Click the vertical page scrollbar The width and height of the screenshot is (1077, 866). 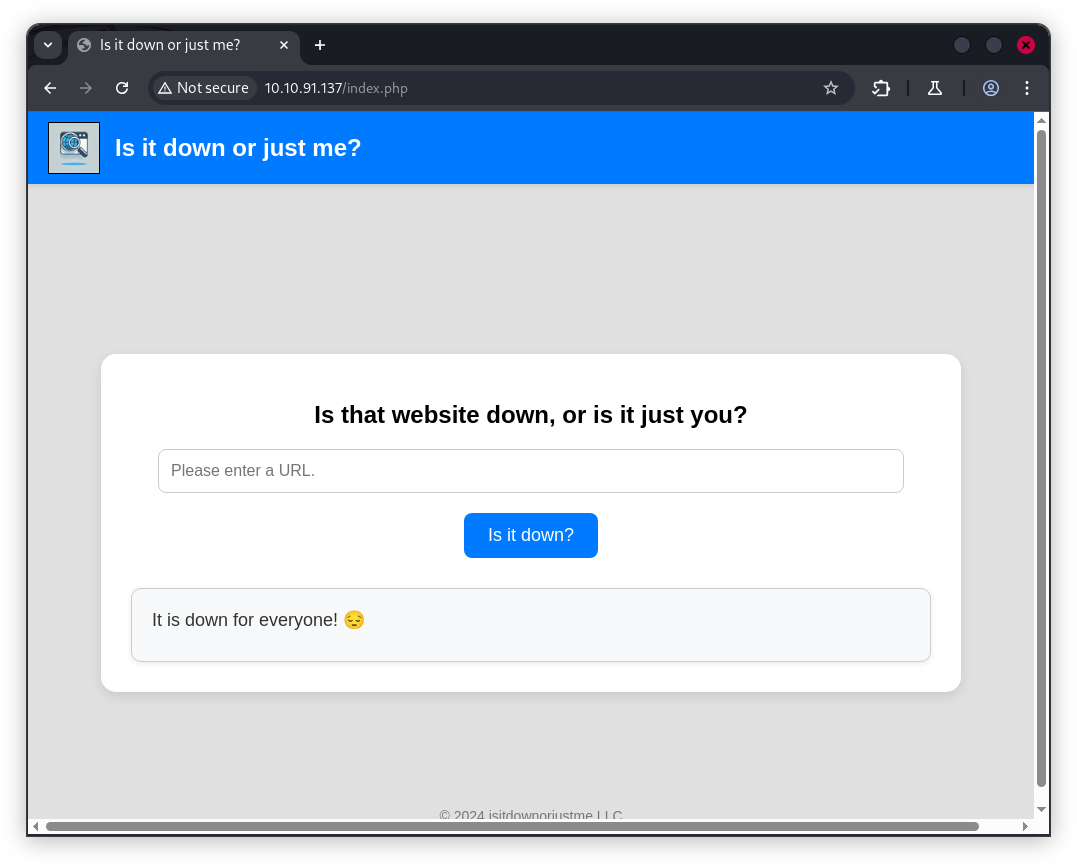tap(1041, 450)
